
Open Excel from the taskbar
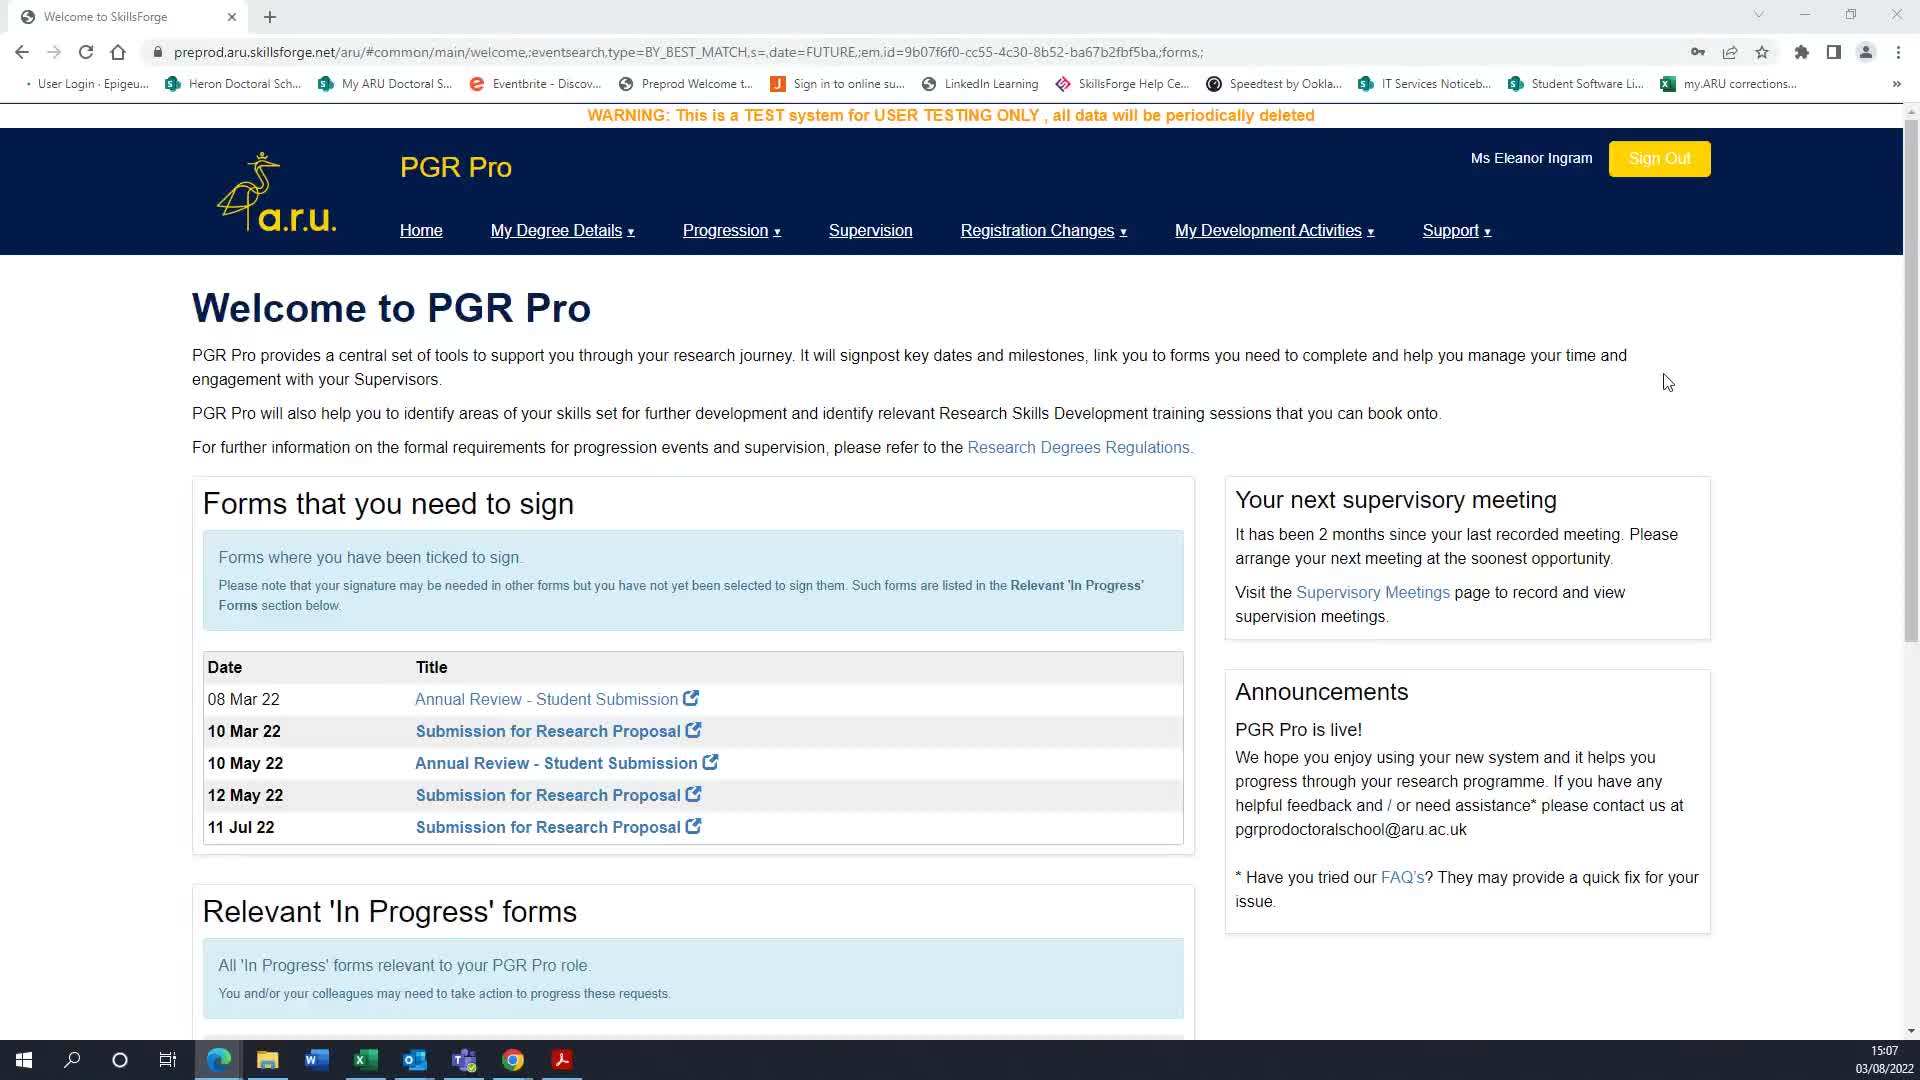[x=366, y=1060]
